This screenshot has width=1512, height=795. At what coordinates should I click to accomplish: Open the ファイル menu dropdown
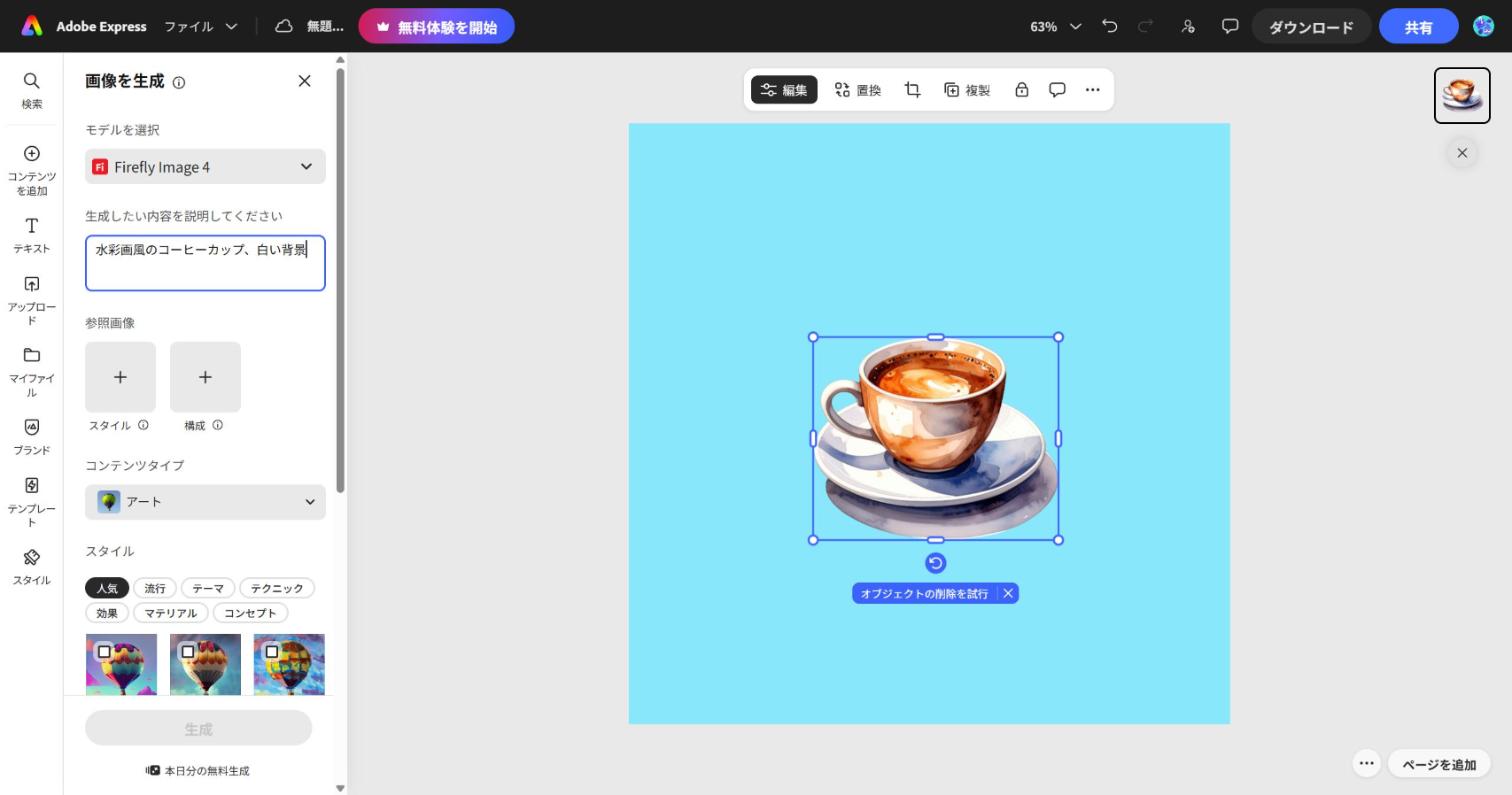pos(201,26)
